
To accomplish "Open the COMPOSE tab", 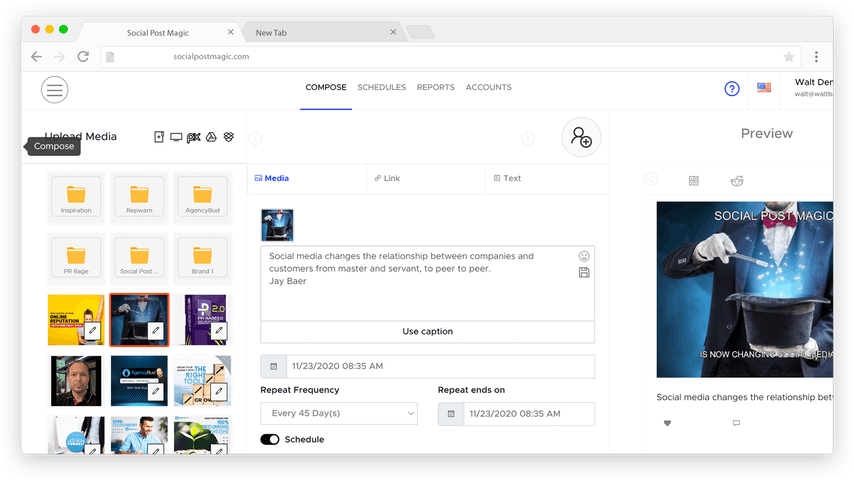I will (326, 87).
